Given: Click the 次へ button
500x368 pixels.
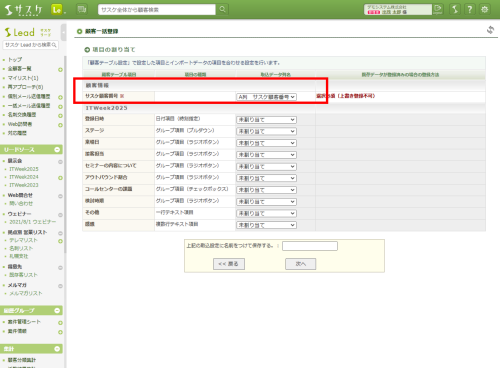Looking at the screenshot, I should pos(300,264).
